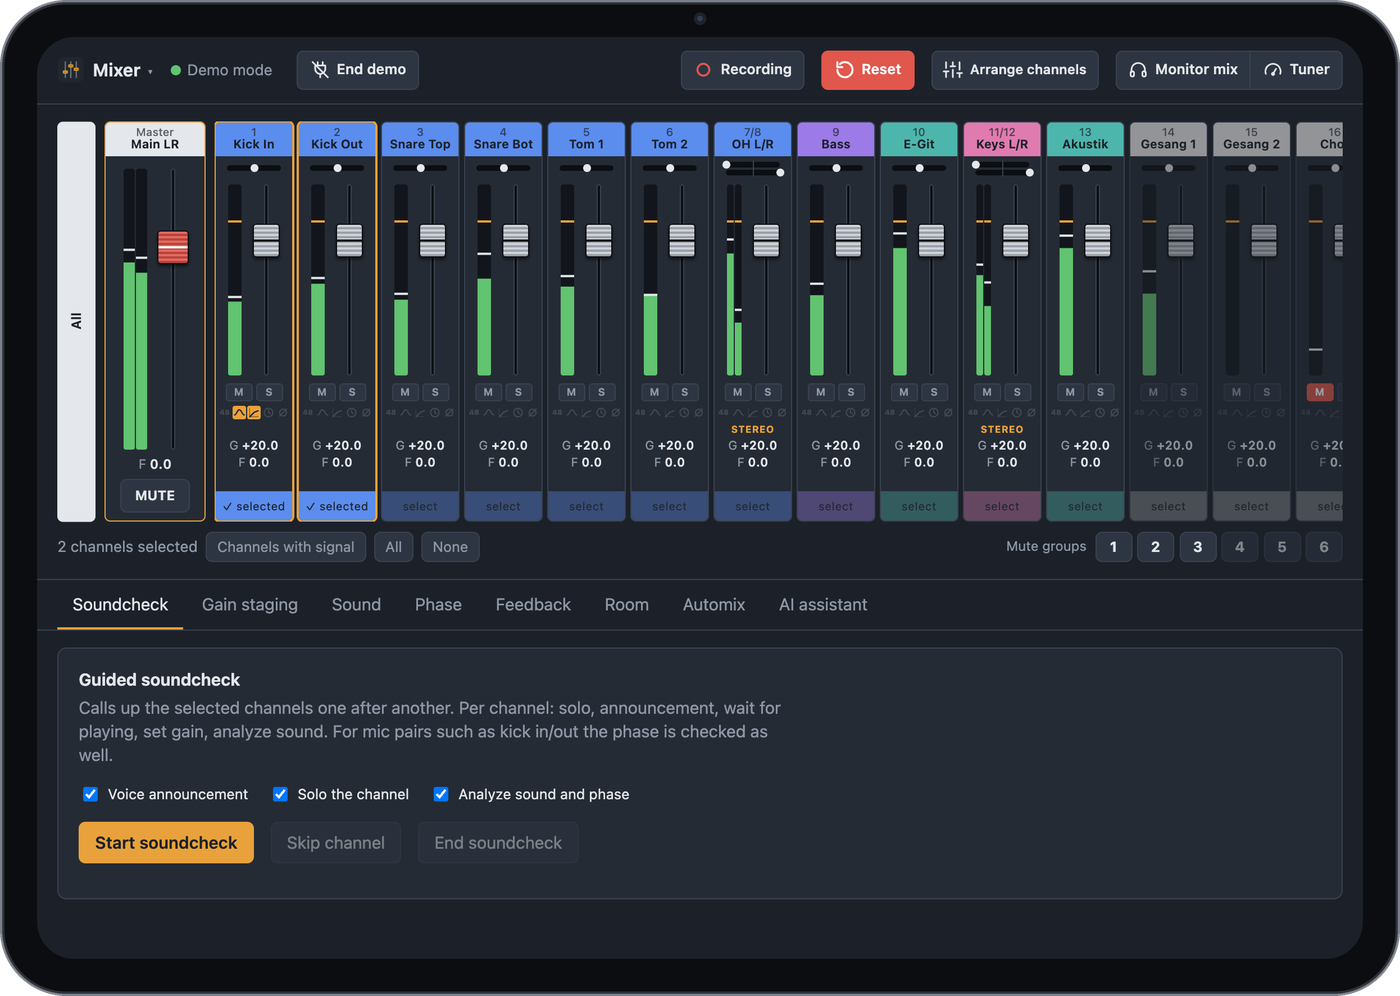Image resolution: width=1400 pixels, height=996 pixels.
Task: Toggle the compressor icon on Kick In channel
Action: click(x=254, y=413)
